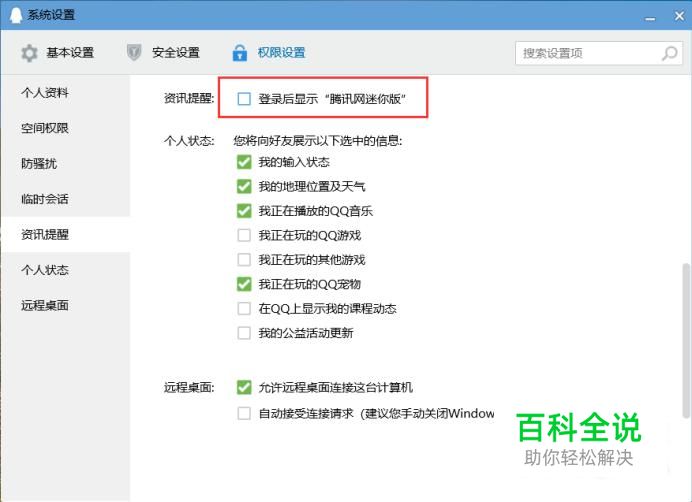
Task: Click the 您将向好友展示以下选中的信息 text
Action: 318,141
